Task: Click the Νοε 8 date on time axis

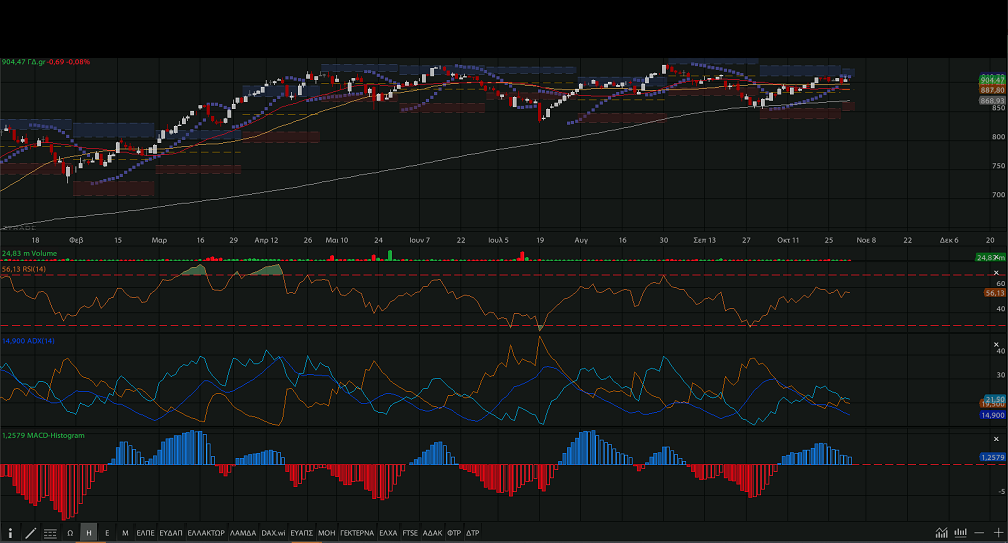Action: 866,240
